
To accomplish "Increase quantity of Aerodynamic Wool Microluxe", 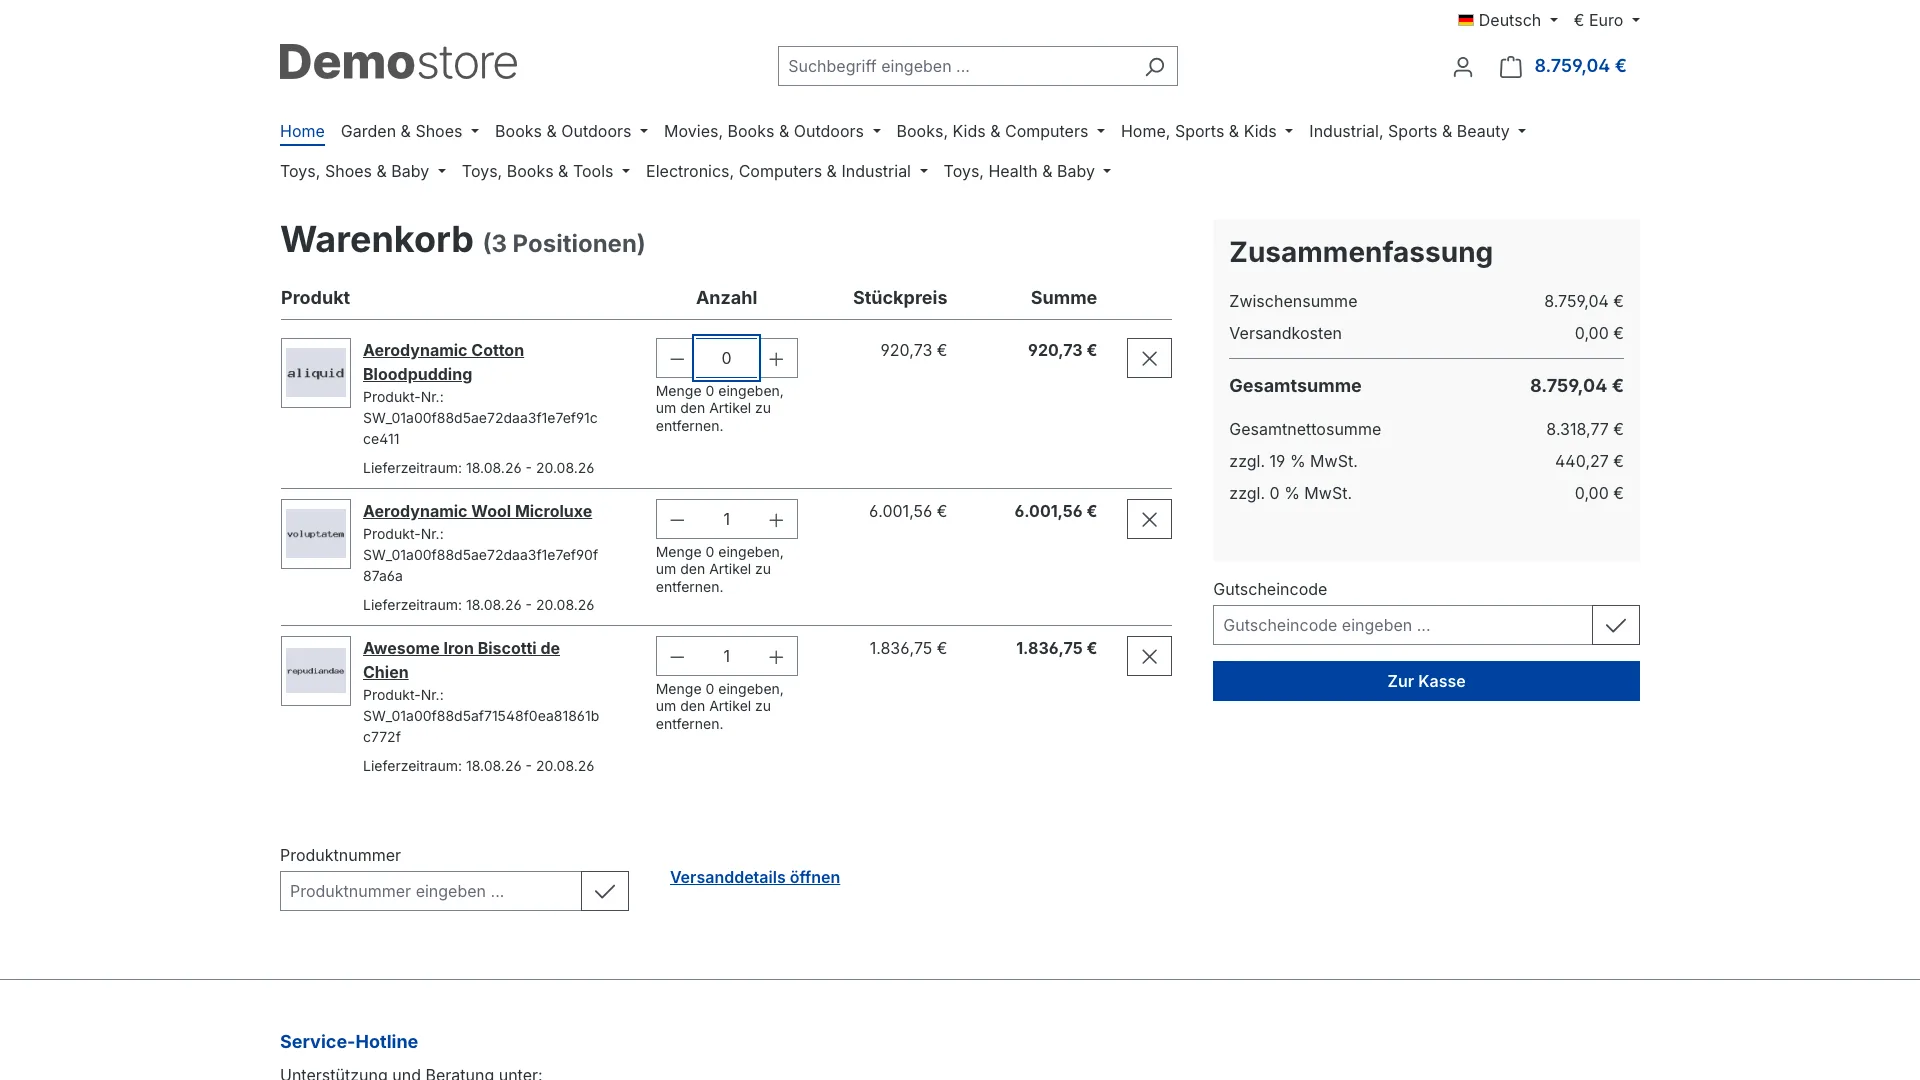I will pos(776,519).
